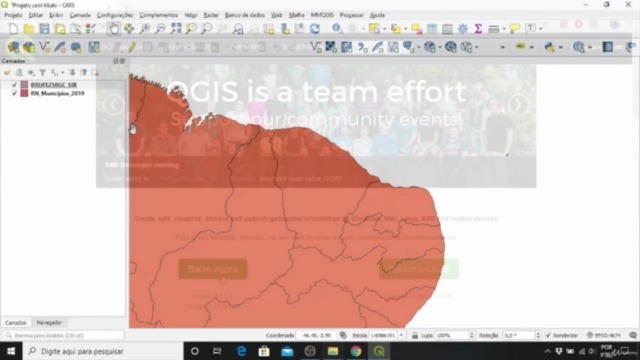Toggle the scale lock padlock icon
Screen dimensions: 640x360
pos(415,335)
